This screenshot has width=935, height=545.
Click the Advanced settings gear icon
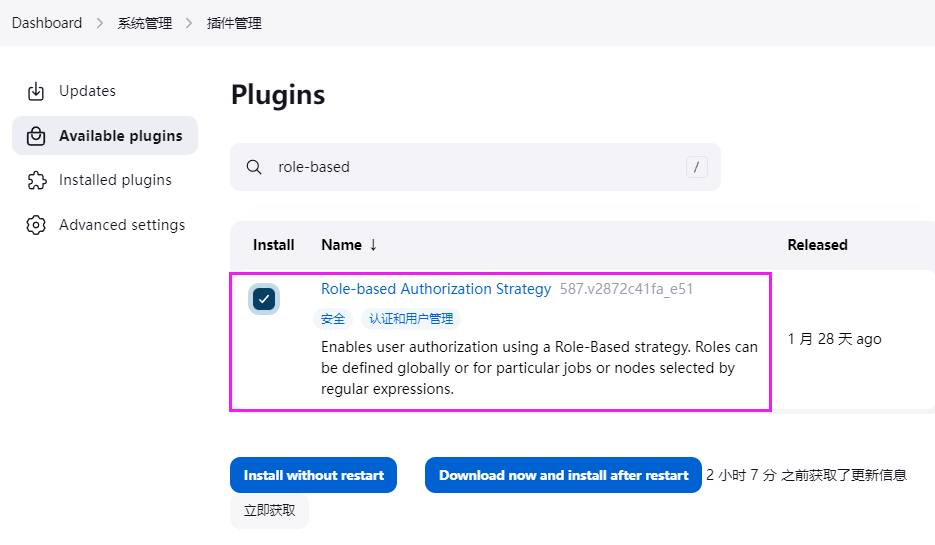(x=36, y=225)
